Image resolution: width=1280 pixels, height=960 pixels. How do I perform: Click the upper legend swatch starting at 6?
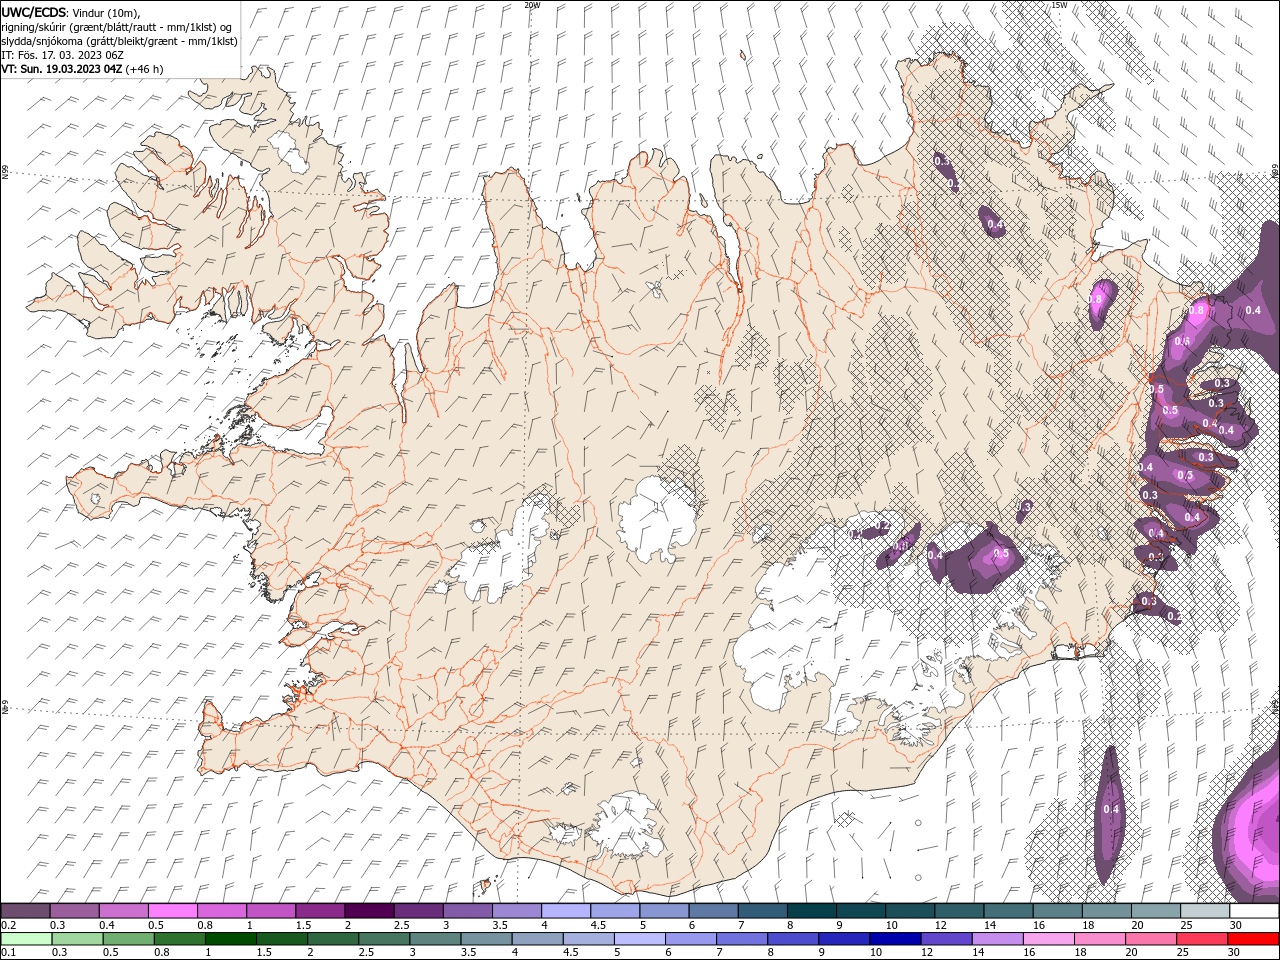[713, 911]
